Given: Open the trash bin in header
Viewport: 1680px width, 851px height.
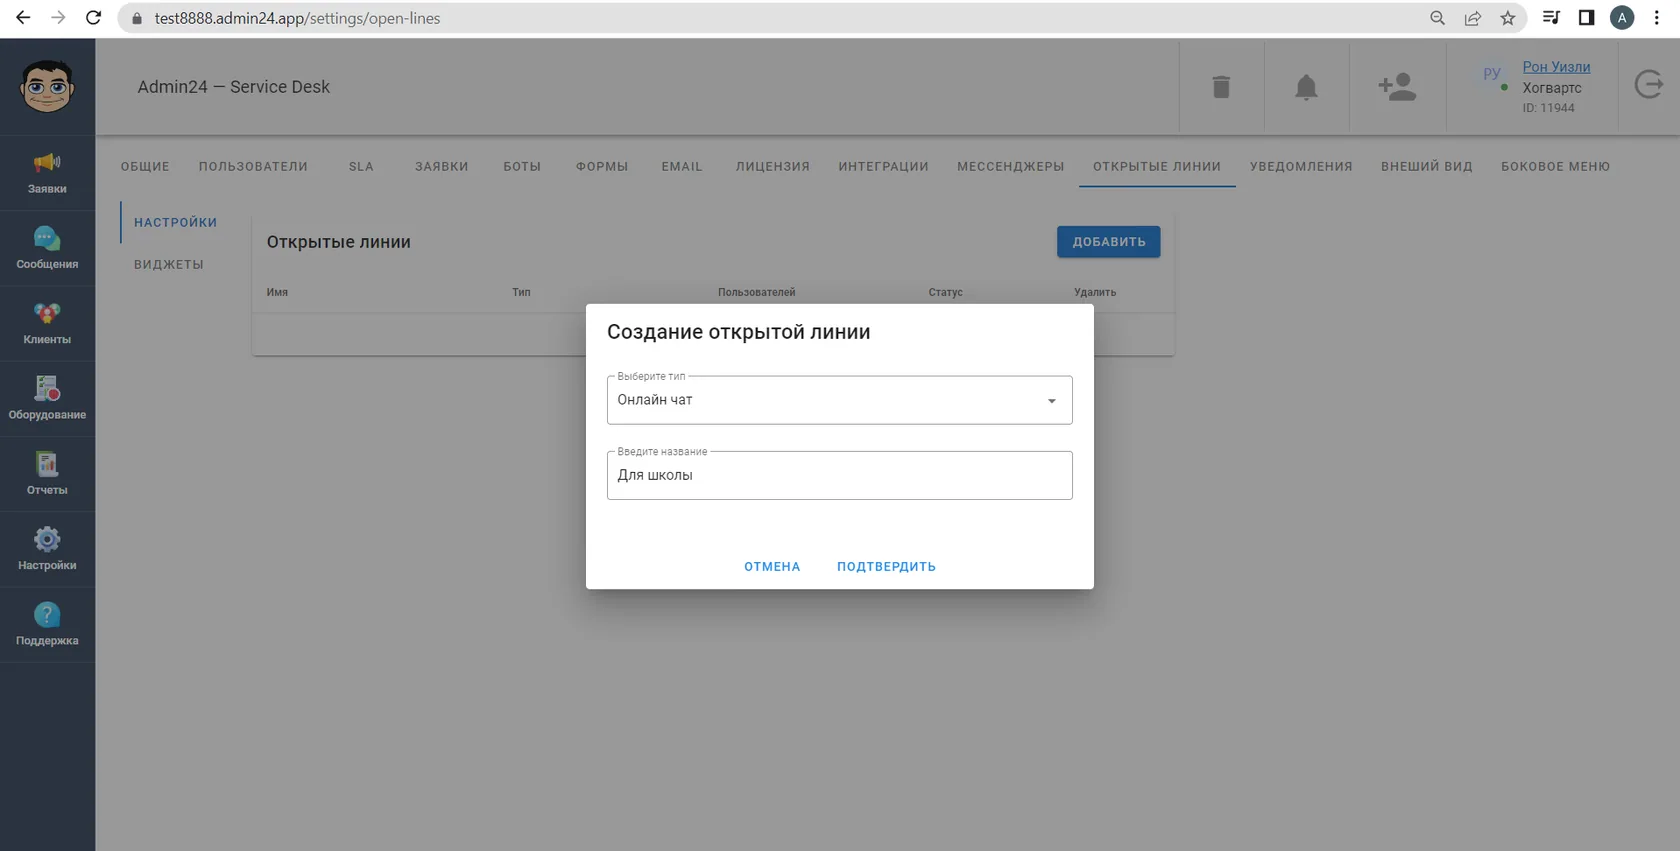Looking at the screenshot, I should (x=1221, y=87).
